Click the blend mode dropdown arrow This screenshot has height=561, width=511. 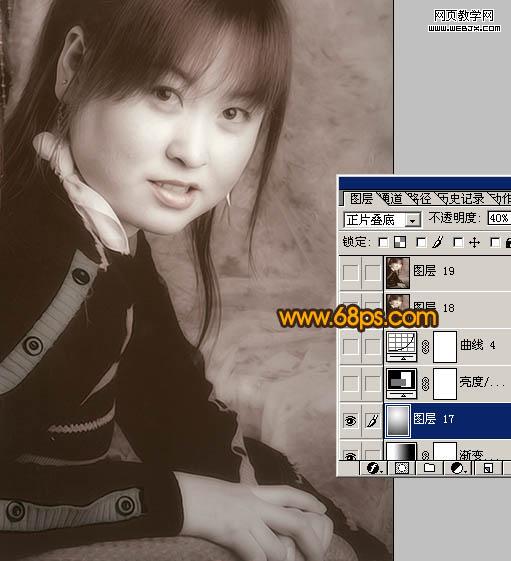tap(412, 220)
